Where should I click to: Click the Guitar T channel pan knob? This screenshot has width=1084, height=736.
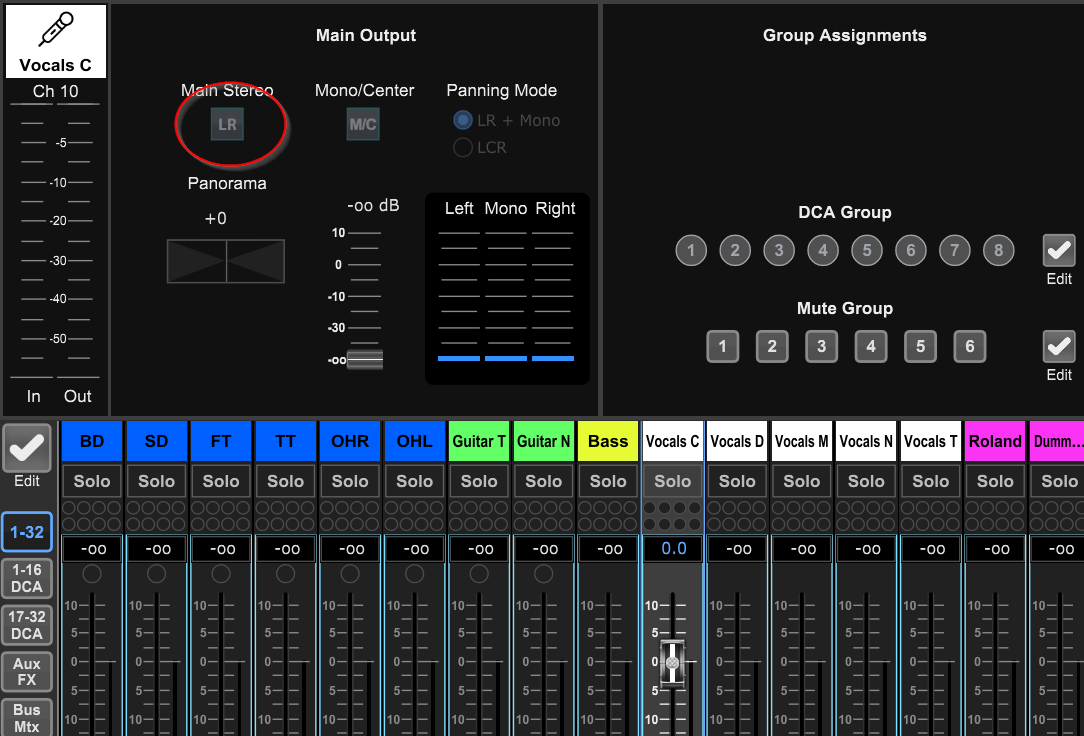click(x=479, y=574)
